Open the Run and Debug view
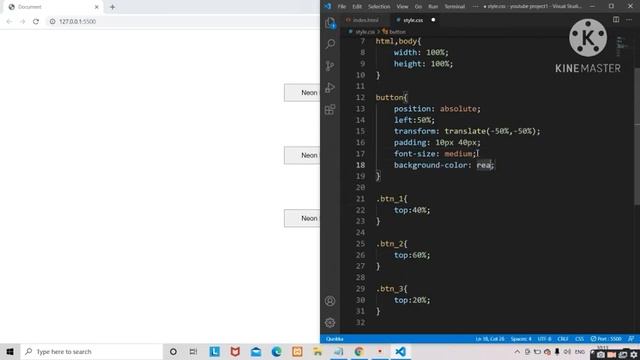Image resolution: width=640 pixels, height=360 pixels. click(x=330, y=88)
